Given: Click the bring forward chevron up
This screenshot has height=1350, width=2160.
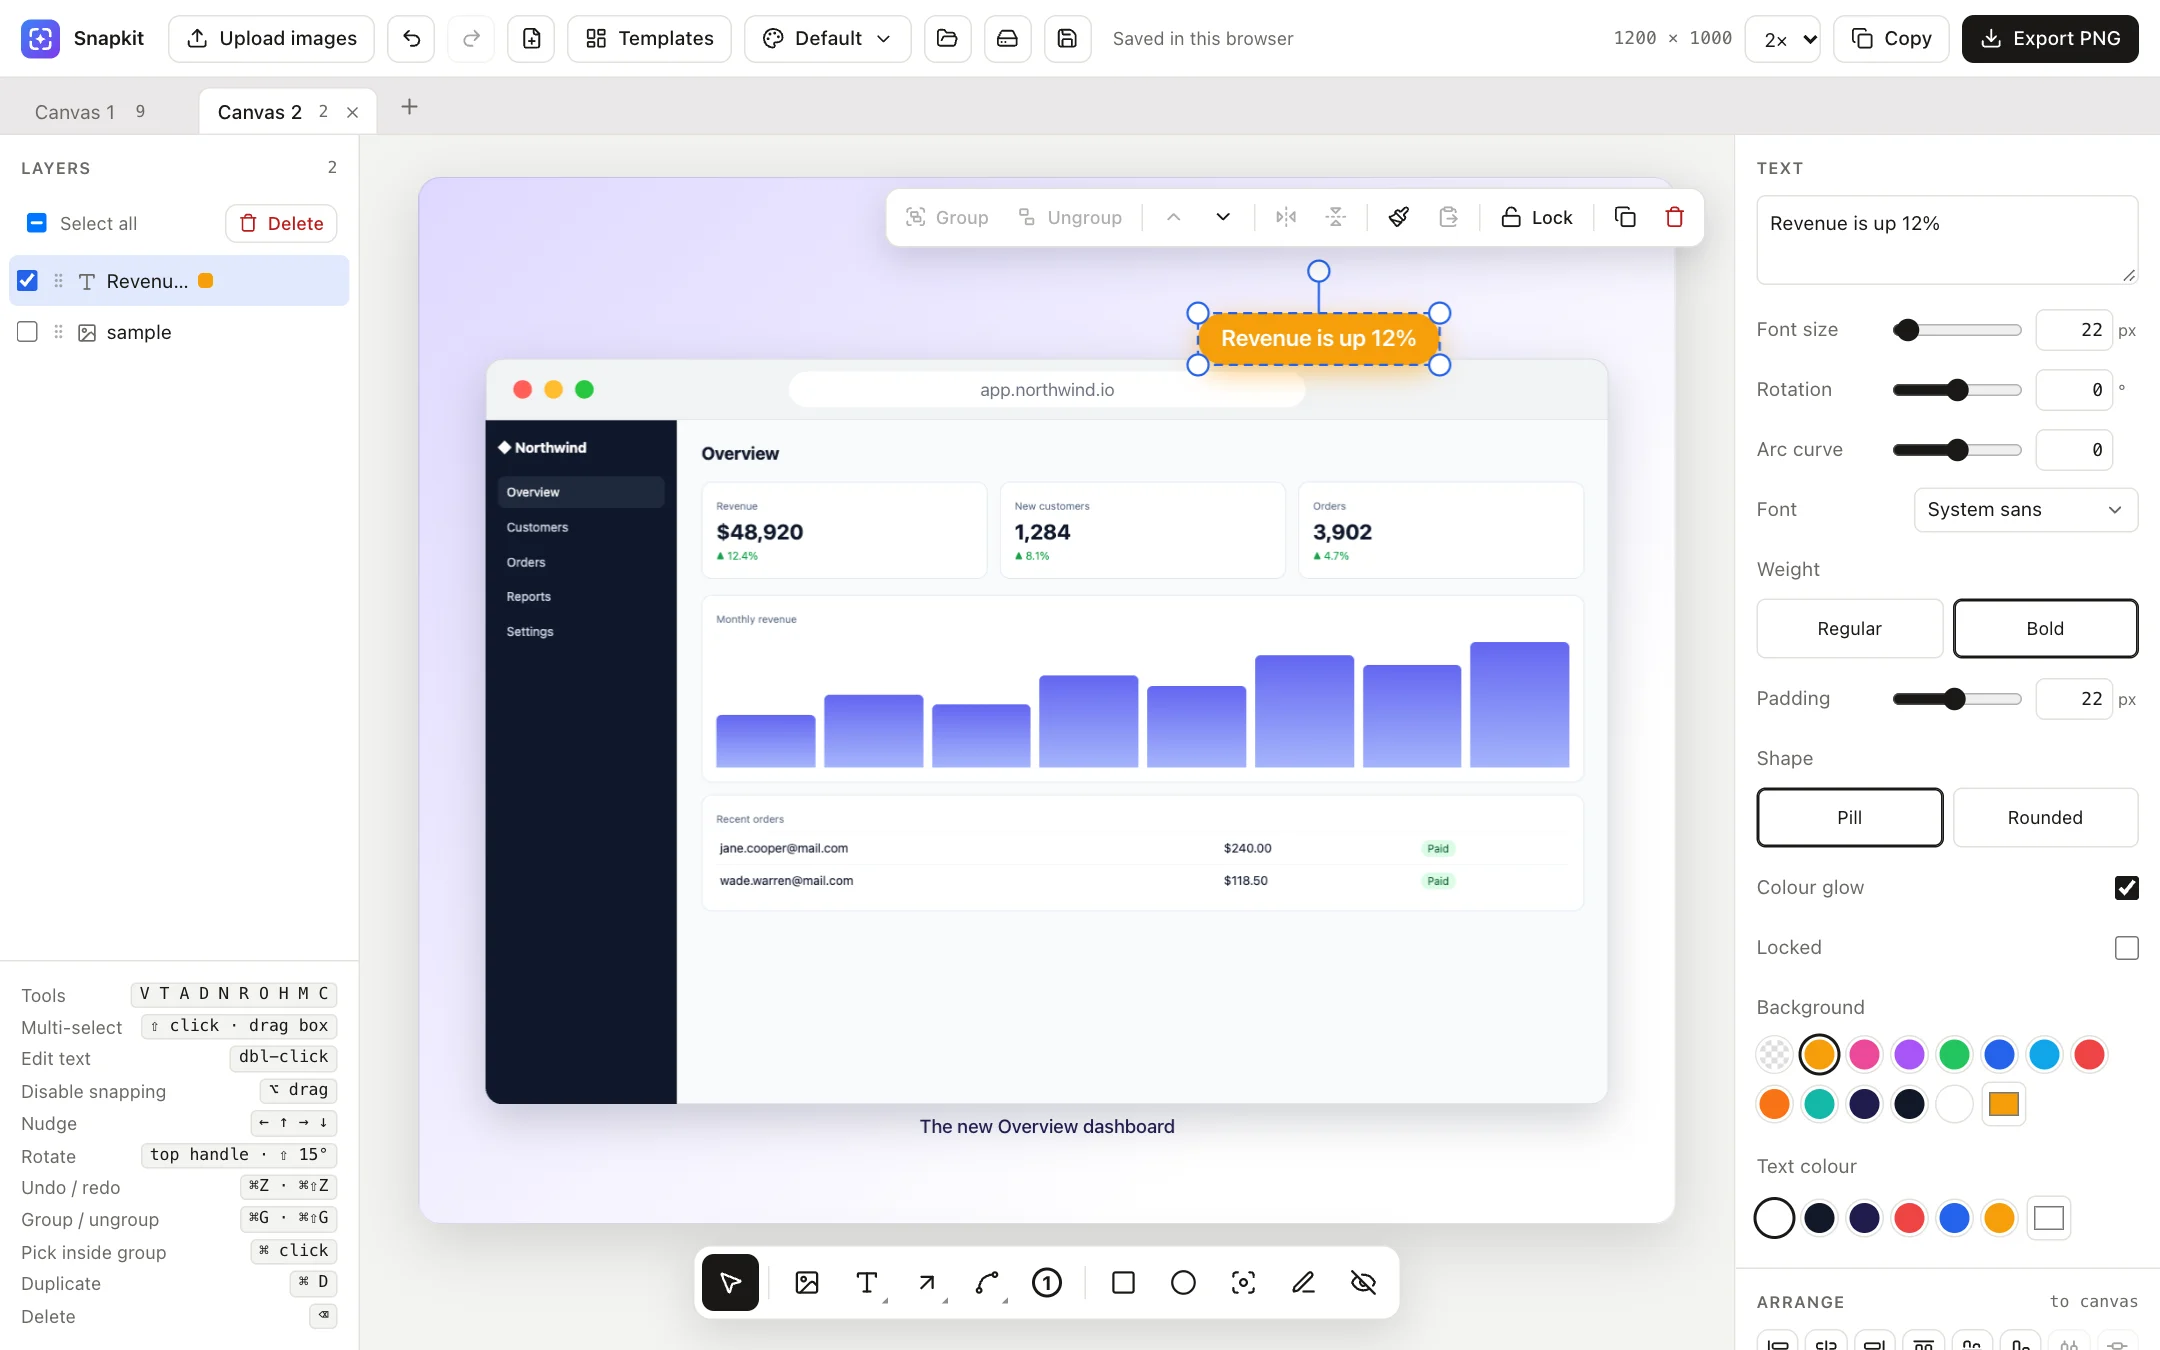Looking at the screenshot, I should (x=1174, y=217).
